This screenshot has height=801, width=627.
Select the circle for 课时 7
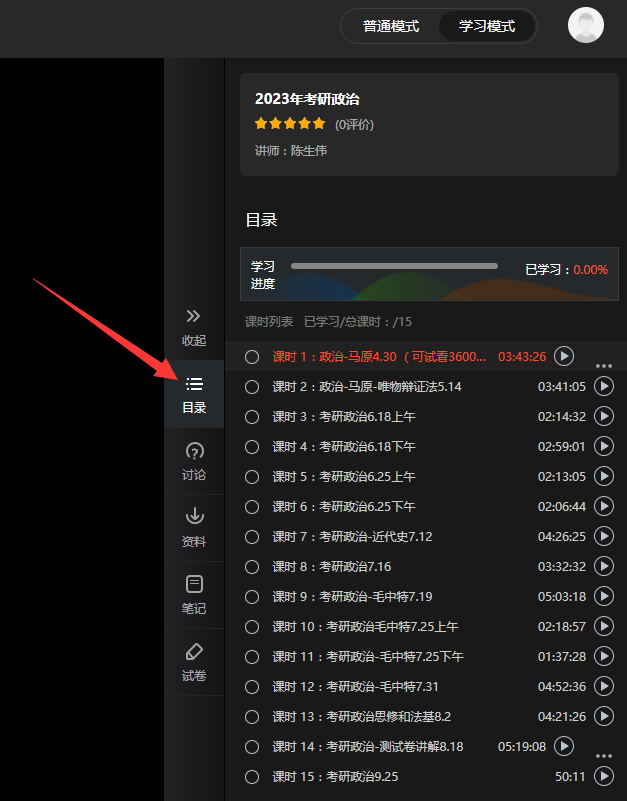click(x=252, y=537)
